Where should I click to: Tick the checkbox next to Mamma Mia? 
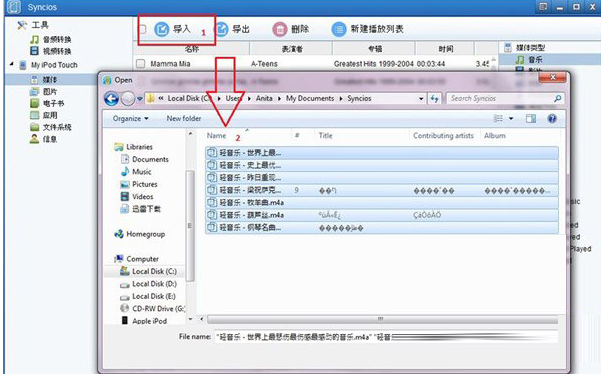141,64
